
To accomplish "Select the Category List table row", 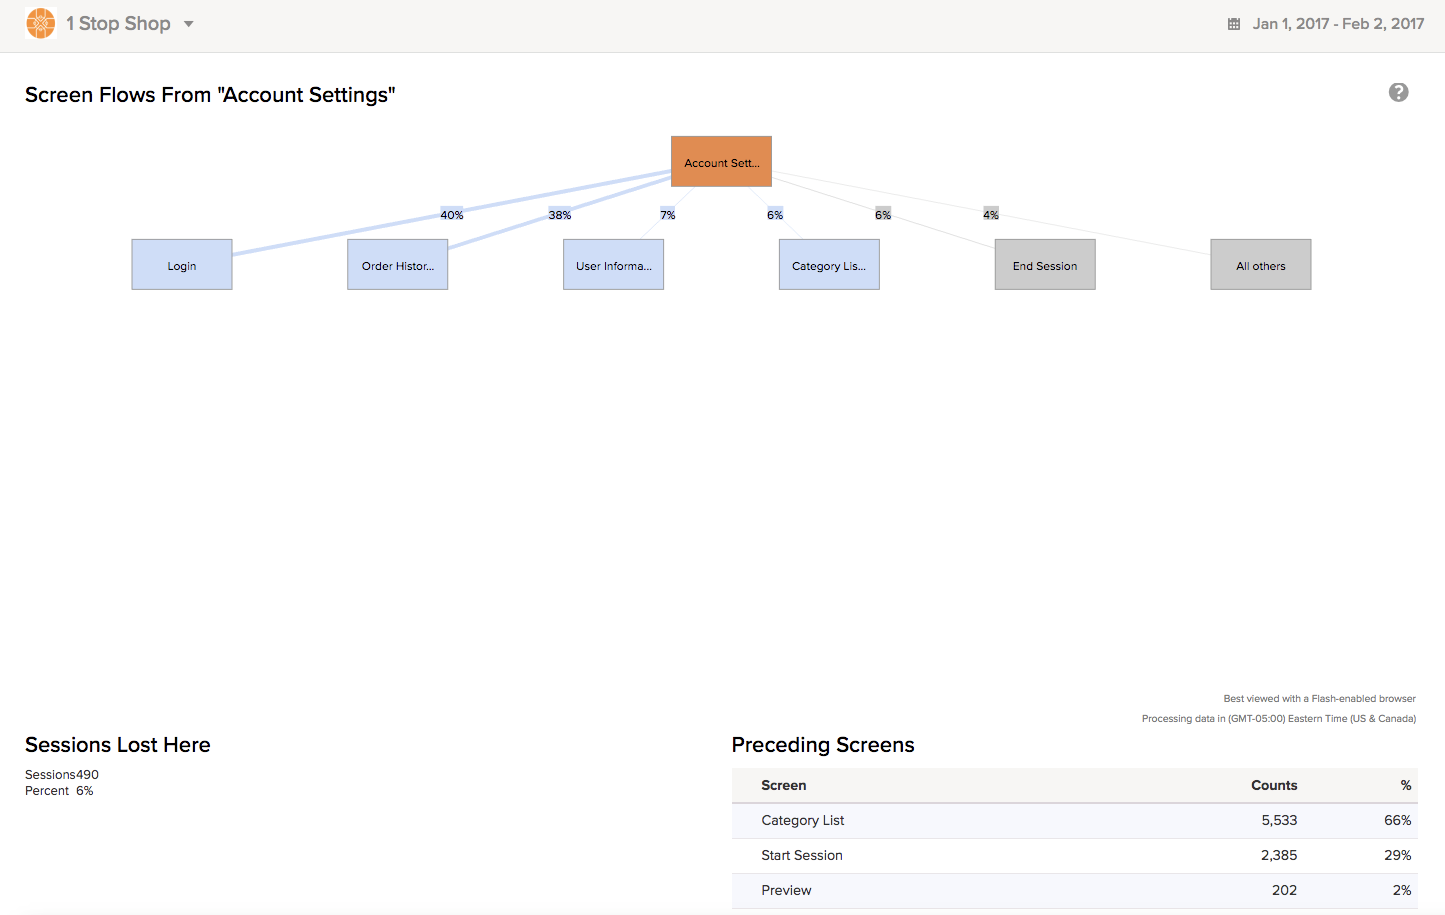I will [1074, 820].
